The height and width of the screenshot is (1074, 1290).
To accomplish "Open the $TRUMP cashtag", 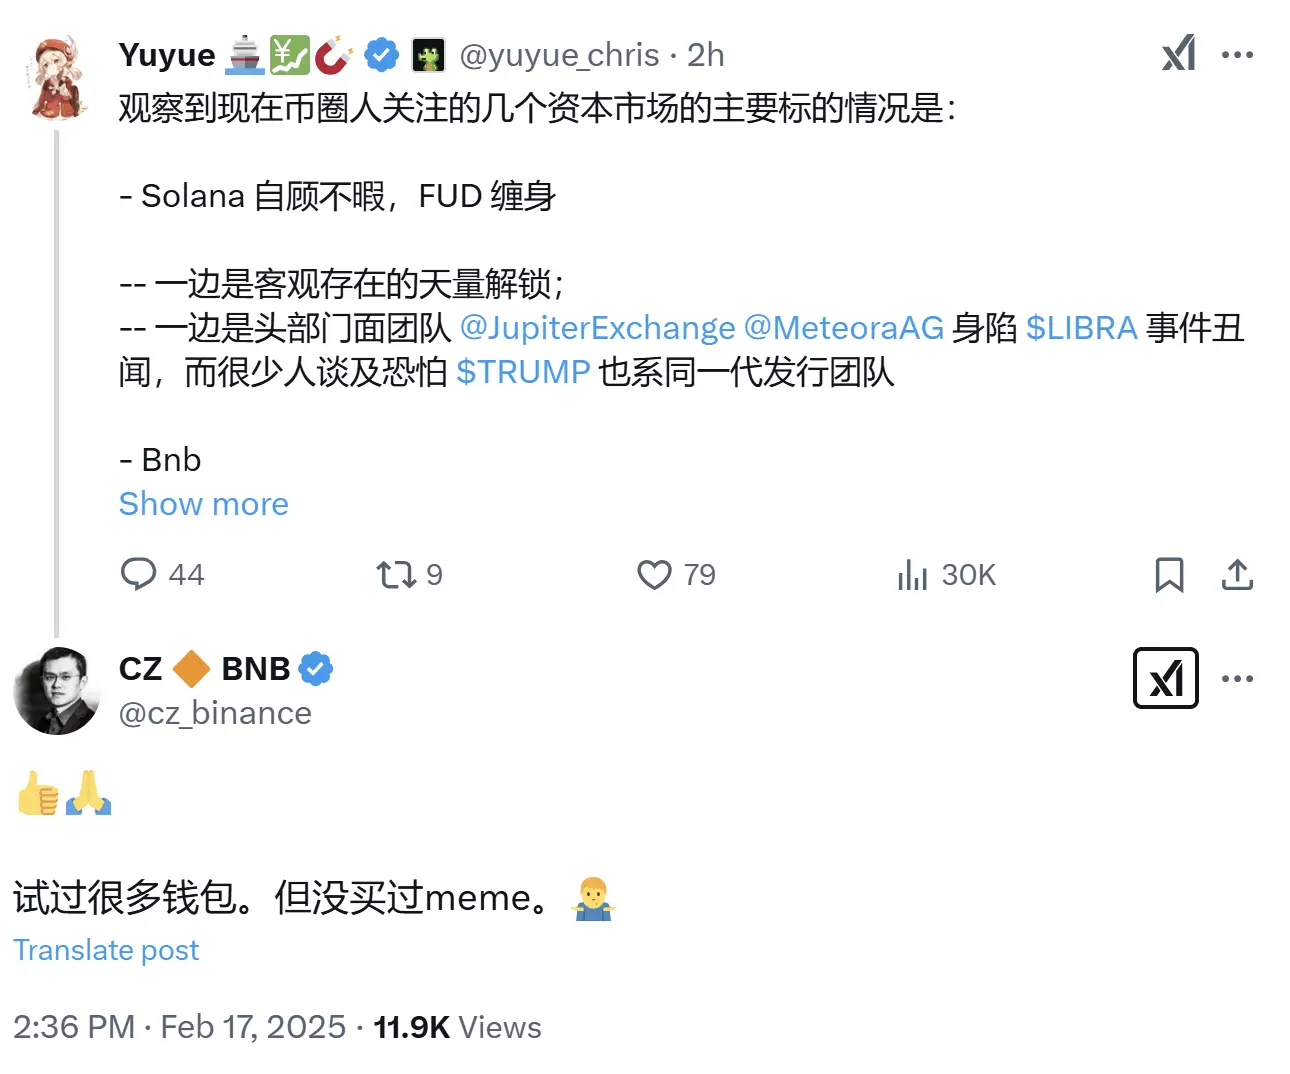I will pyautogui.click(x=523, y=373).
